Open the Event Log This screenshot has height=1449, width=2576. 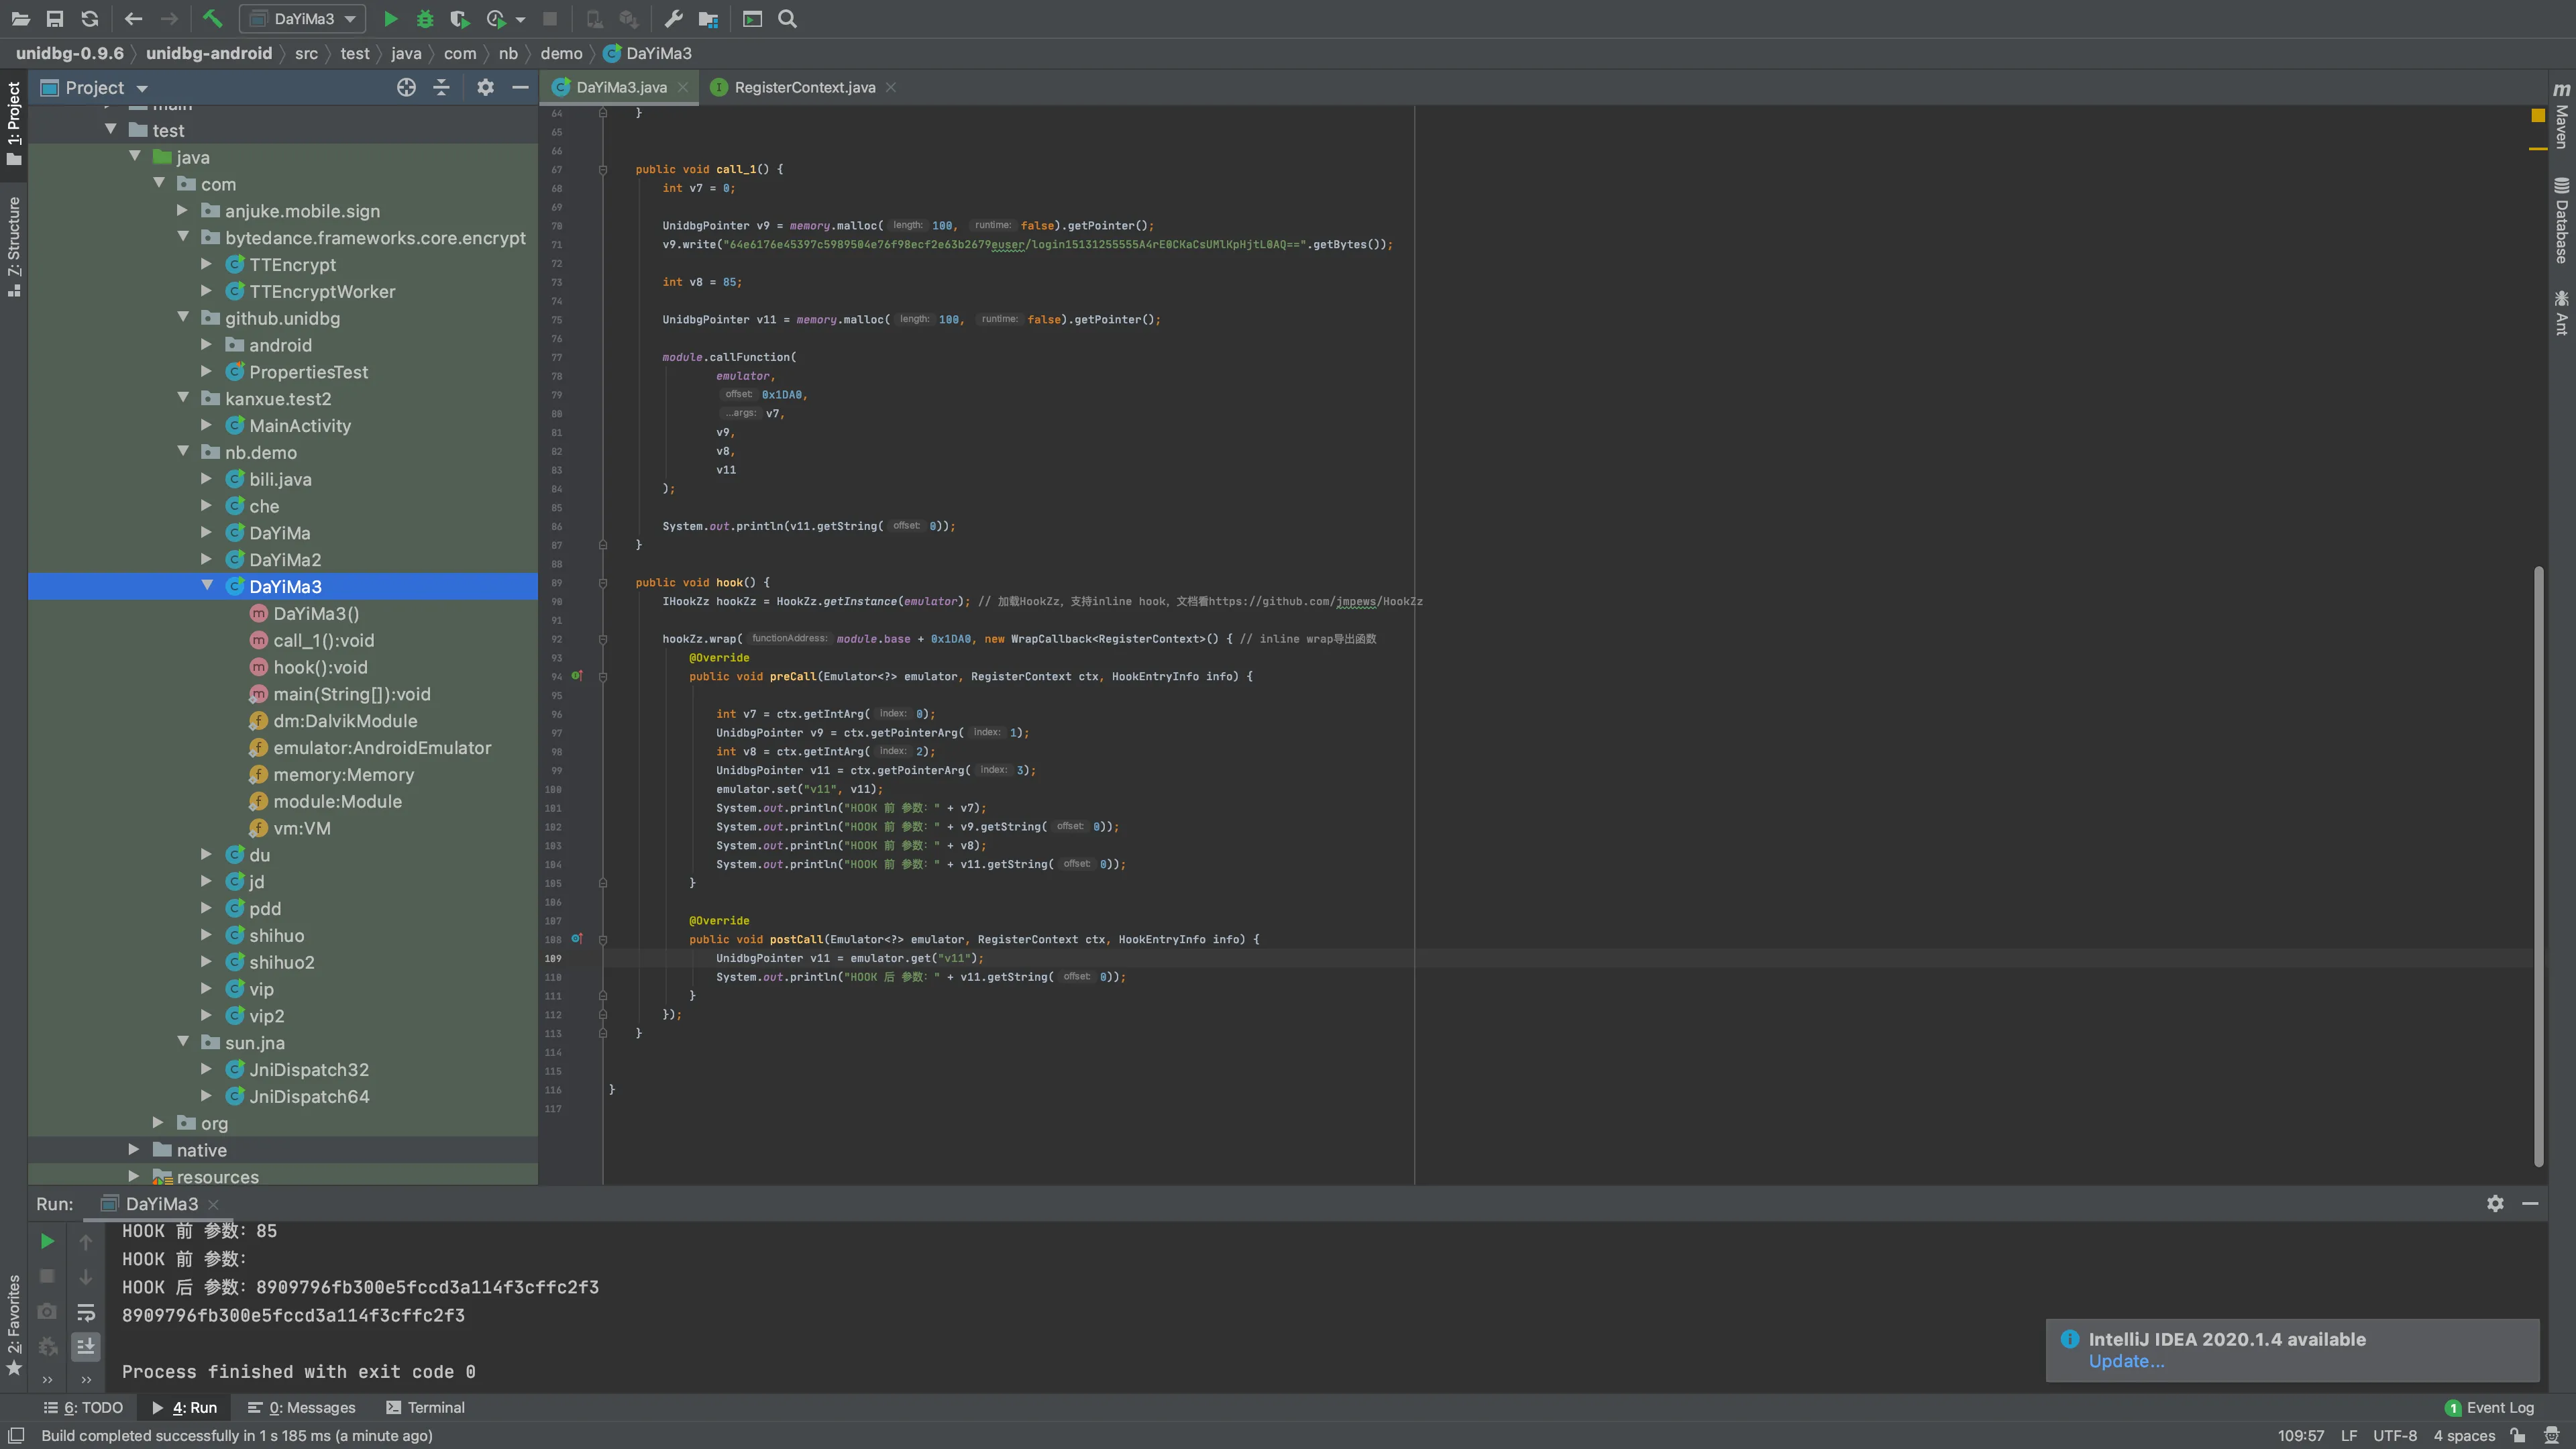[2489, 1407]
